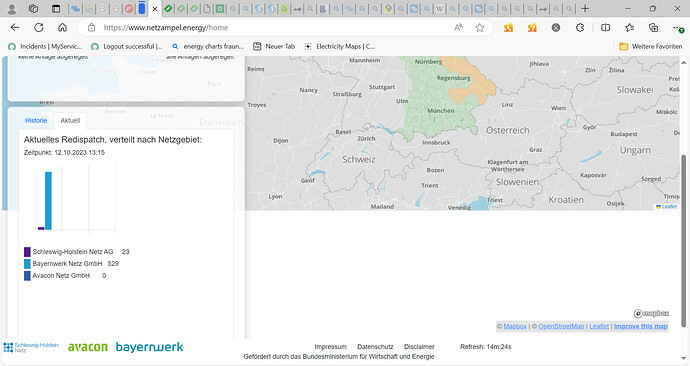Switch to the green D icon tab
The image size is (690, 366).
[220, 8]
